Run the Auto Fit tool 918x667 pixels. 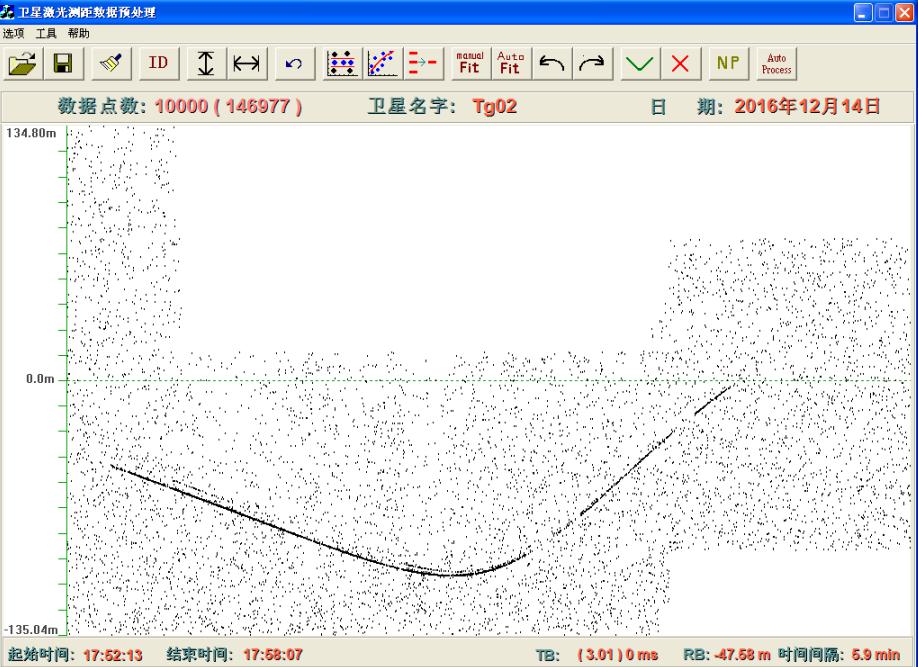tap(510, 64)
